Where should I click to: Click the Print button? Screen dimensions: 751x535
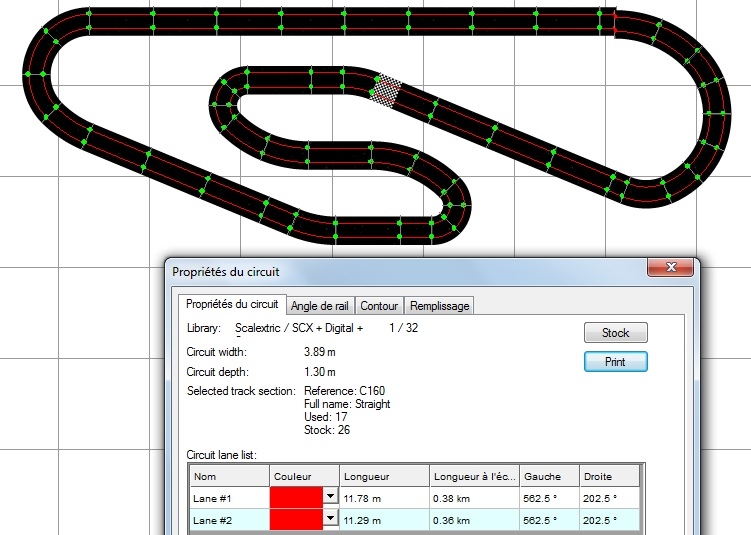click(615, 361)
